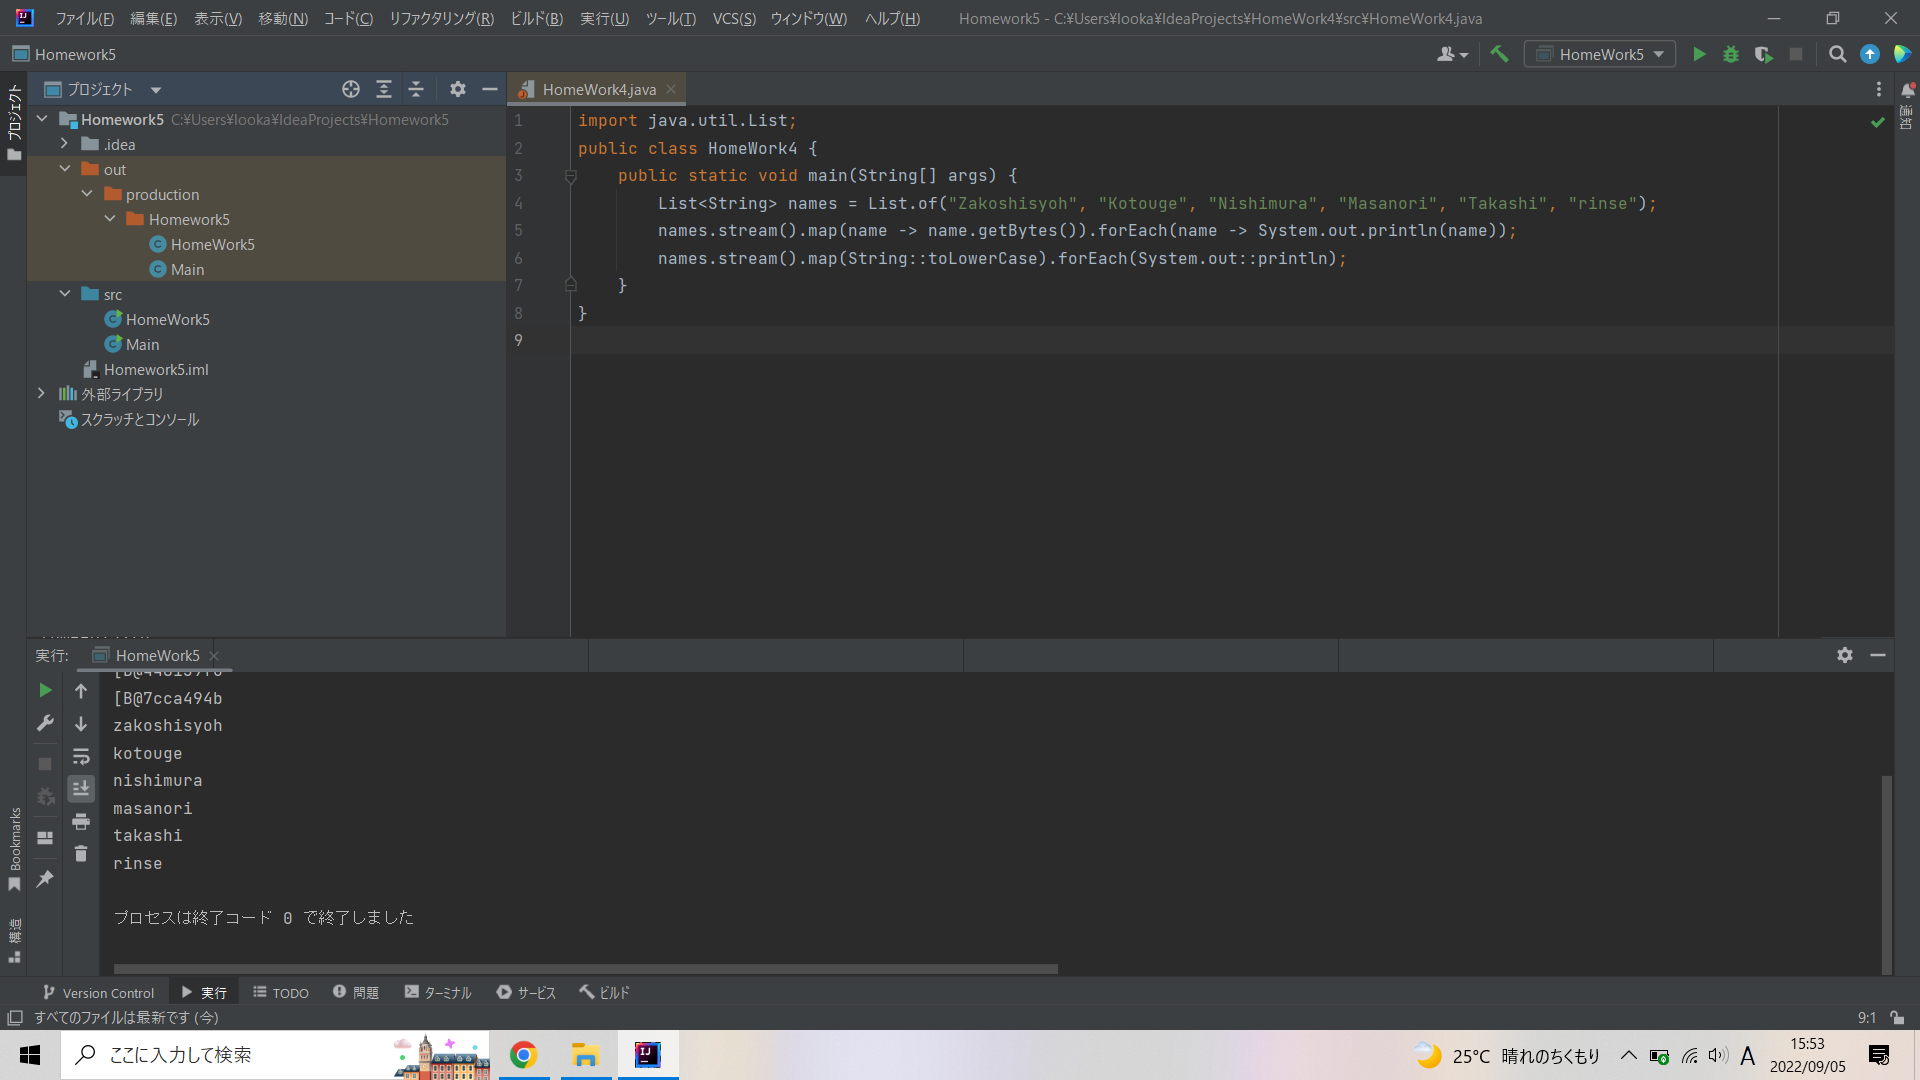The height and width of the screenshot is (1080, 1920).
Task: Toggle scroll to end in console output
Action: click(x=81, y=788)
